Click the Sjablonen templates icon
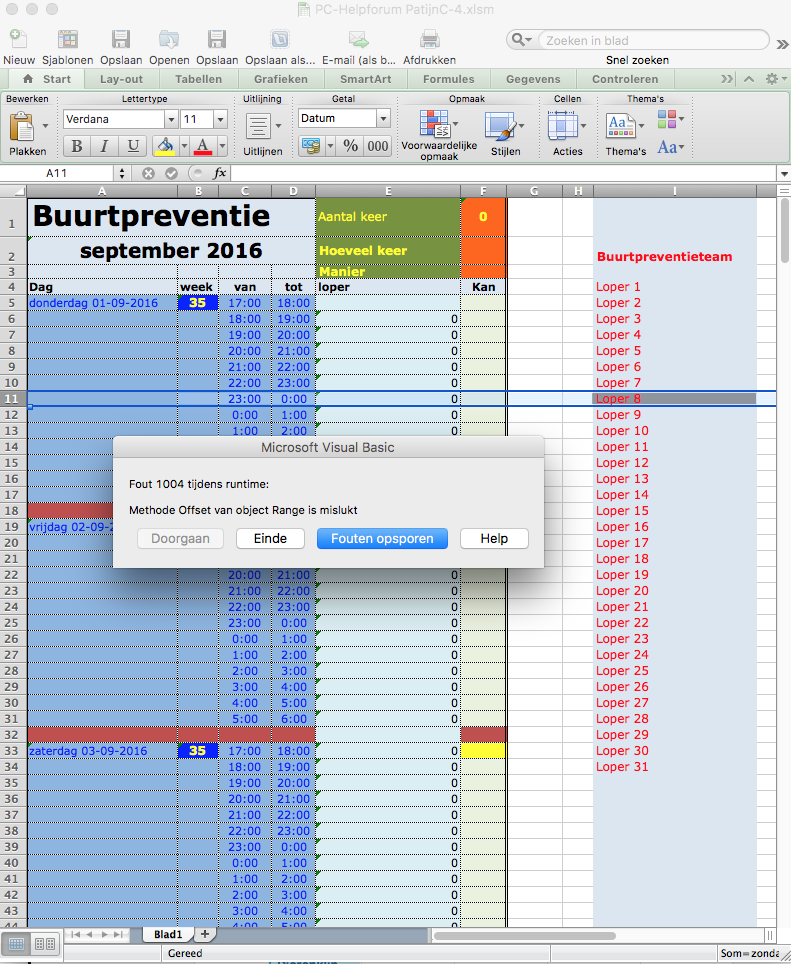791x964 pixels. point(68,40)
